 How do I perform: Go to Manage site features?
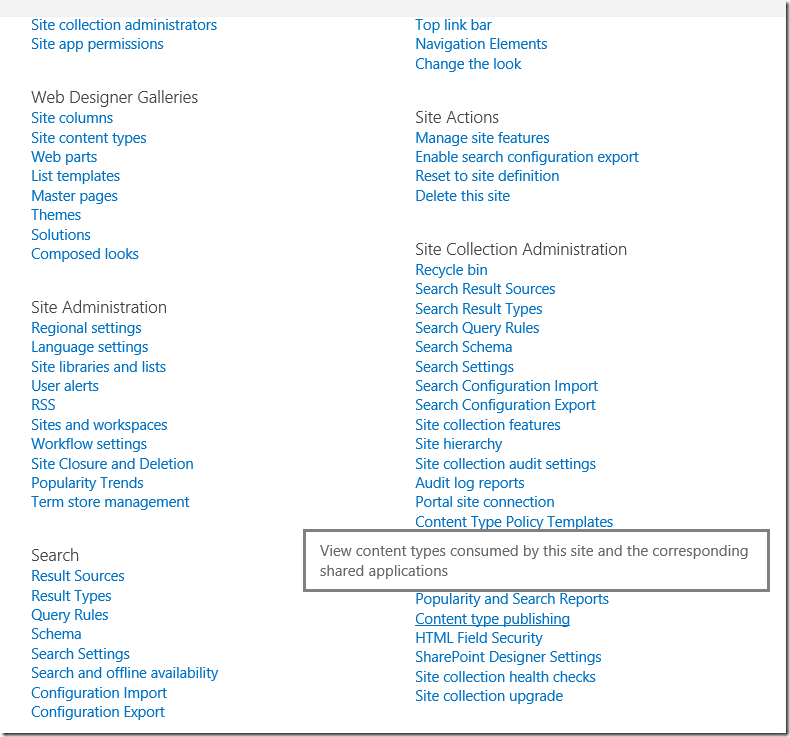click(x=482, y=138)
